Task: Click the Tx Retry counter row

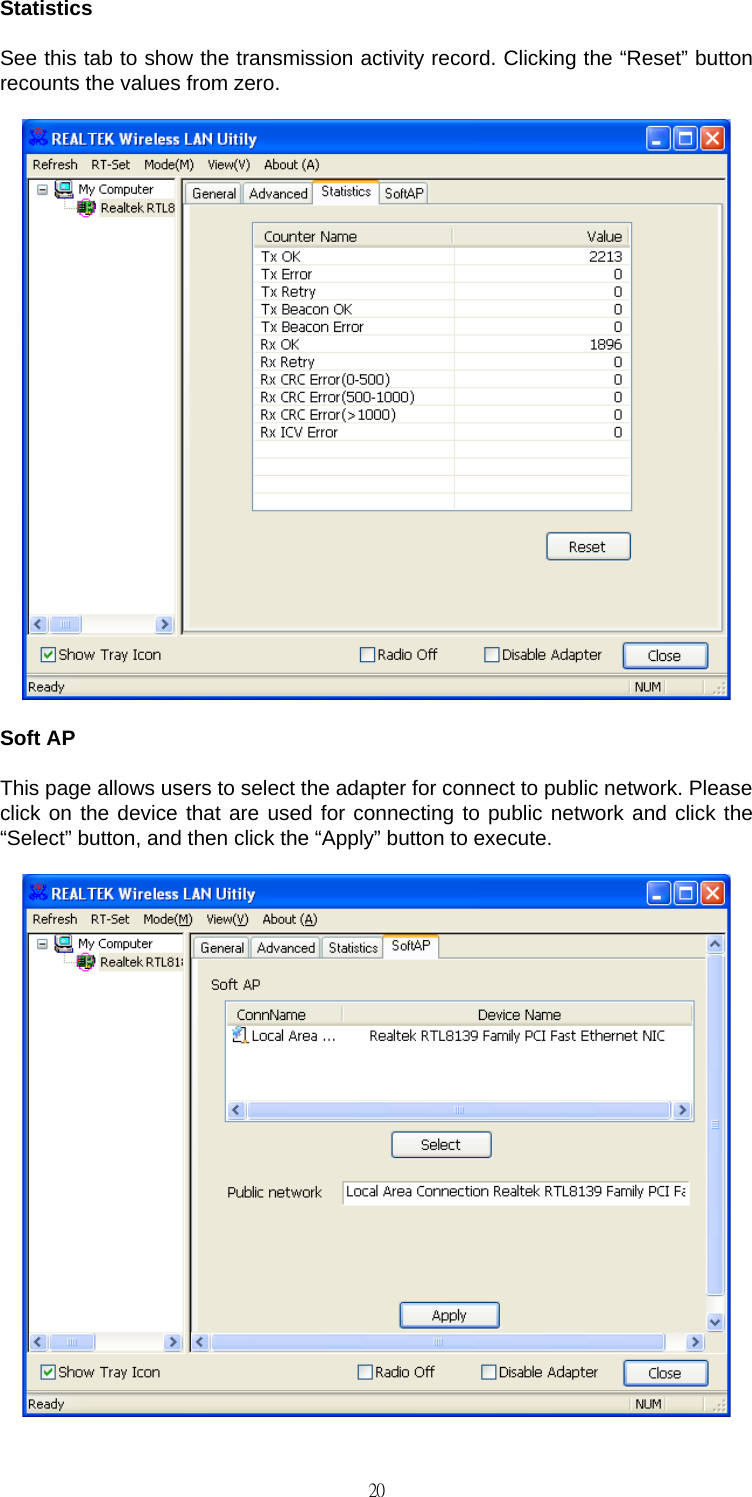Action: pos(441,292)
